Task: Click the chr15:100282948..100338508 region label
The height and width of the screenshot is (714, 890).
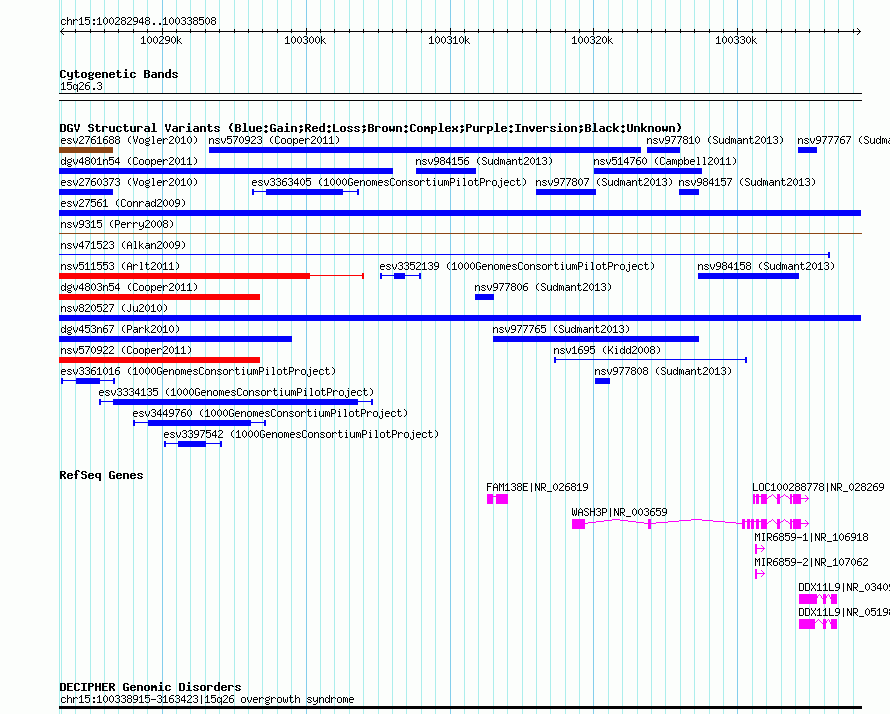Action: tap(138, 21)
